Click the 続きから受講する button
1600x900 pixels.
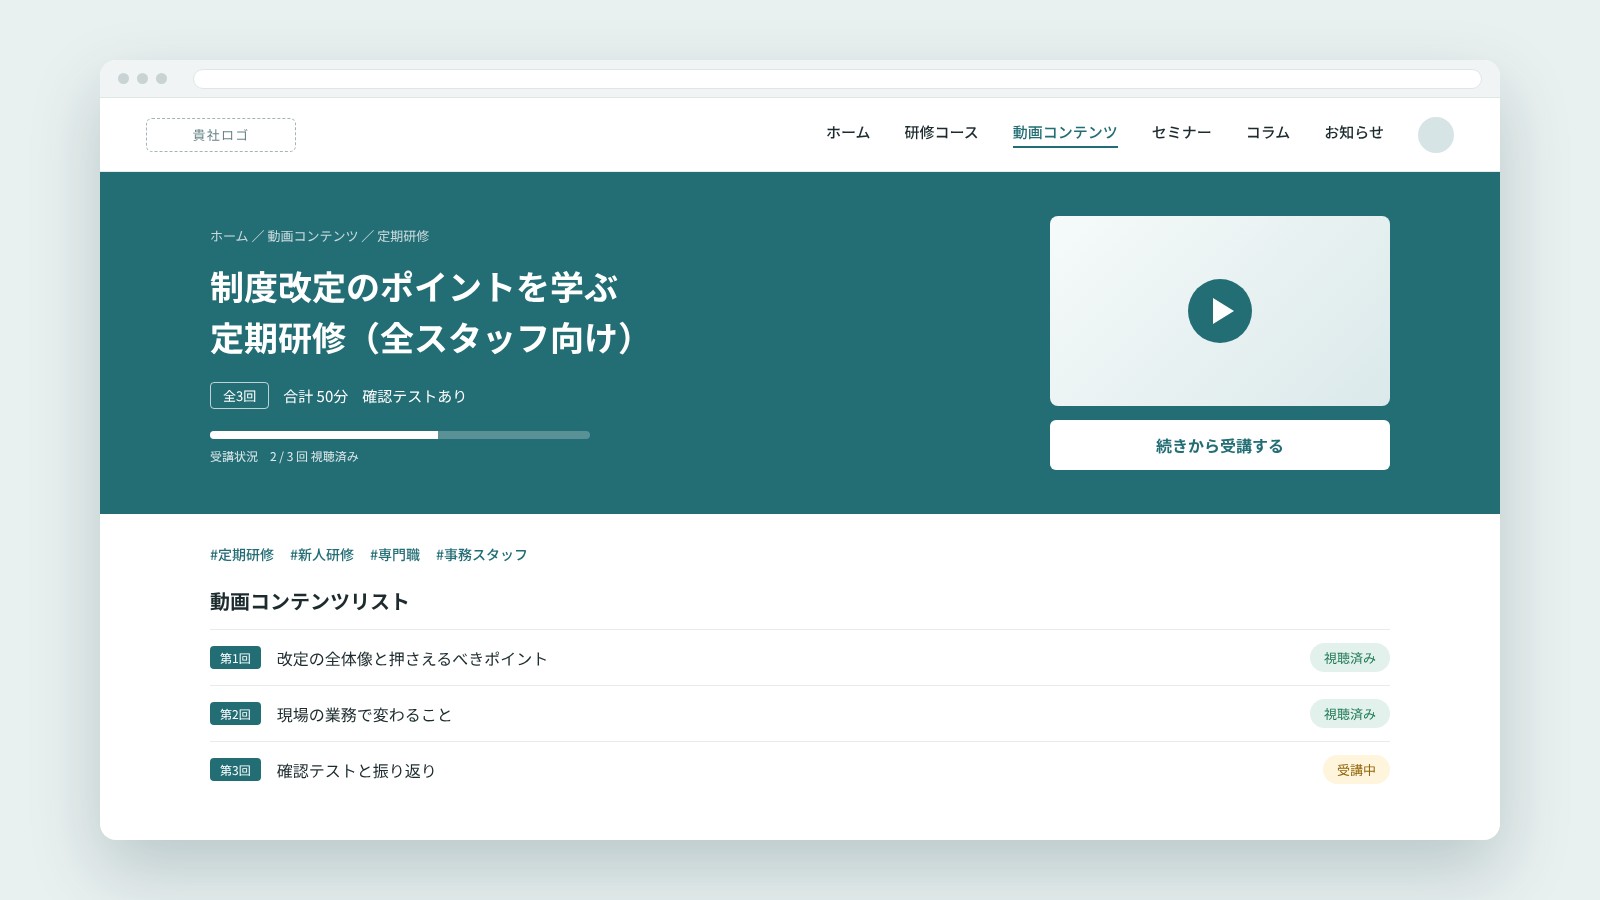pyautogui.click(x=1219, y=445)
